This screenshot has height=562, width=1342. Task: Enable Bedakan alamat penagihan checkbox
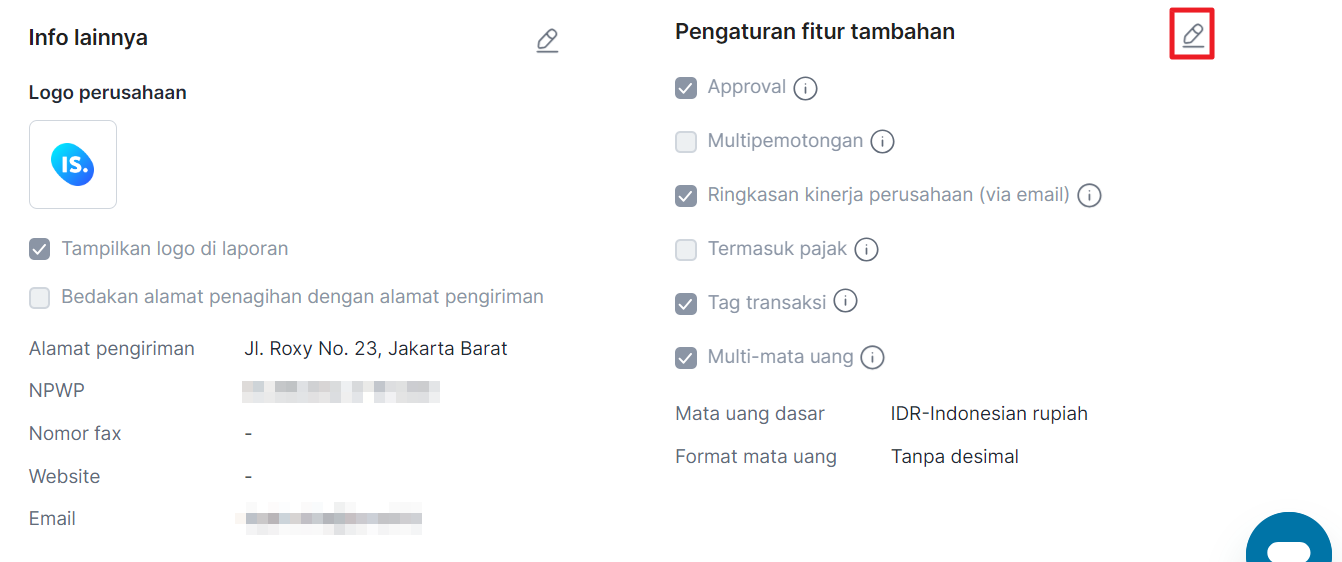point(40,297)
